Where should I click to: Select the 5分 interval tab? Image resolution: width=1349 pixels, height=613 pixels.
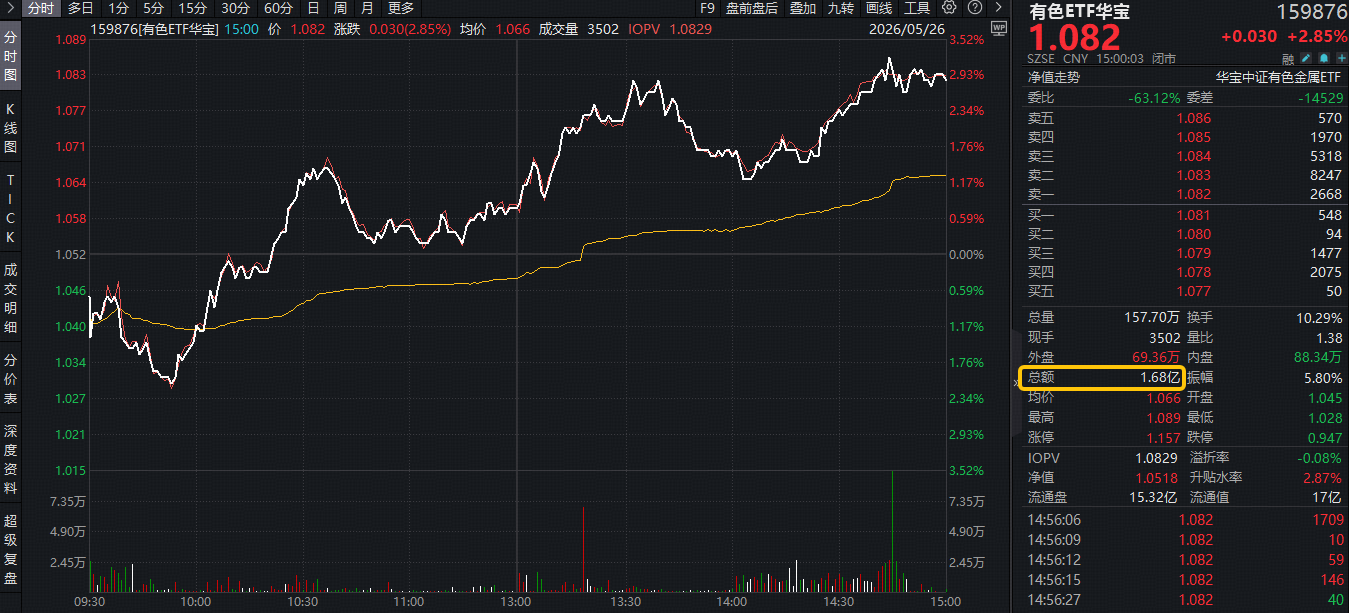point(153,8)
